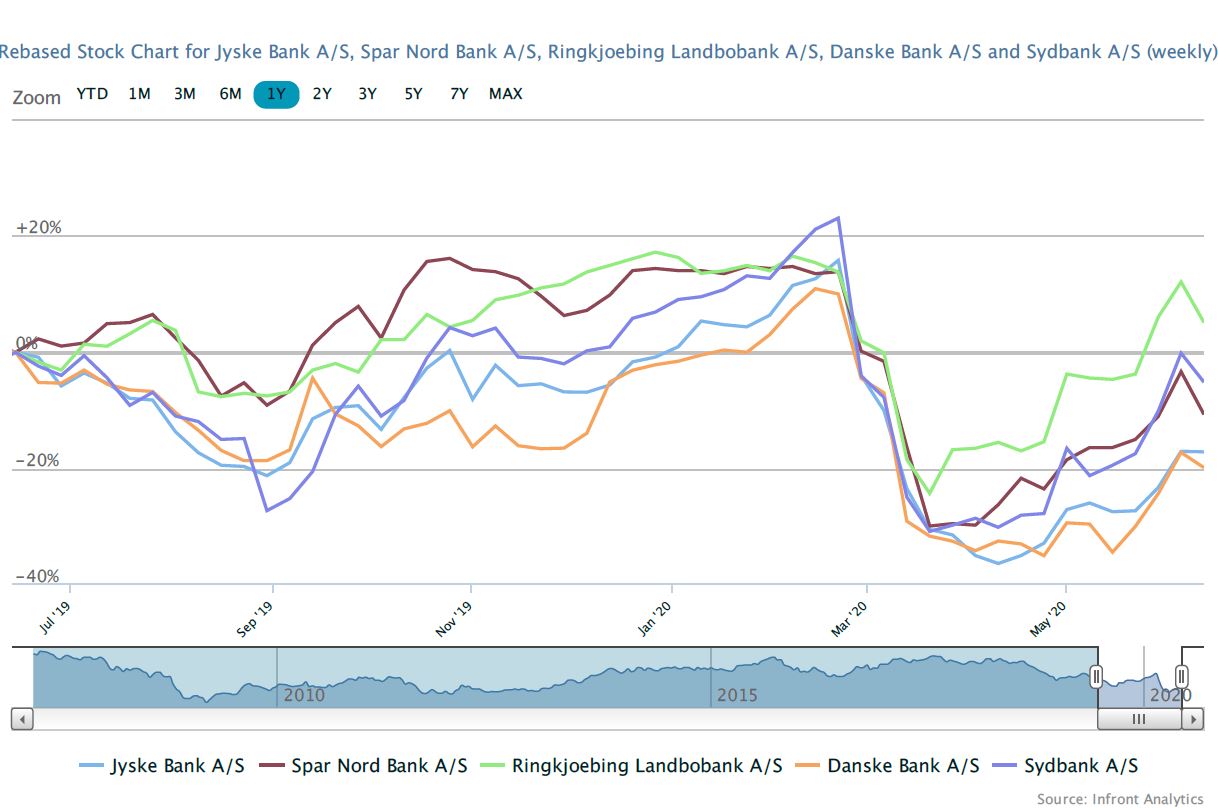Click the navigator scrollbar thumb grip
Image resolution: width=1218 pixels, height=808 pixels.
click(1139, 719)
